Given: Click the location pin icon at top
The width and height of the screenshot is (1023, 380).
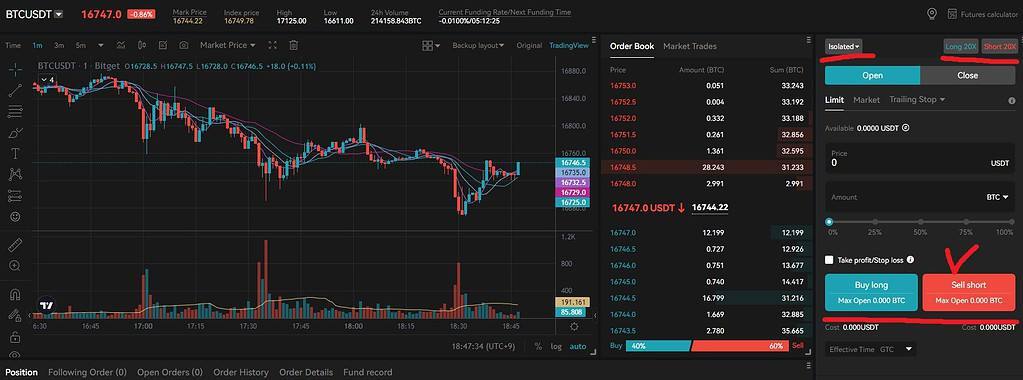Looking at the screenshot, I should [932, 14].
